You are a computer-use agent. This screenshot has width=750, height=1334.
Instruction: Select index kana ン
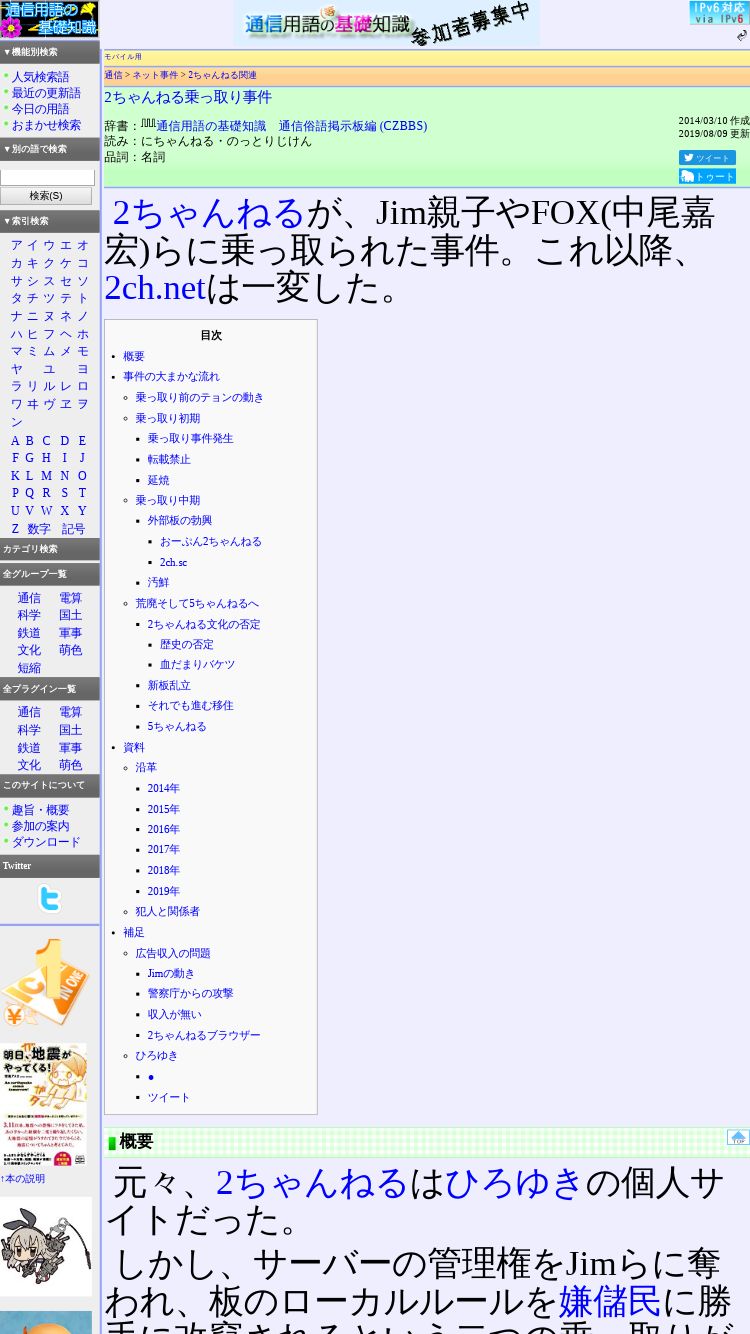[x=16, y=422]
